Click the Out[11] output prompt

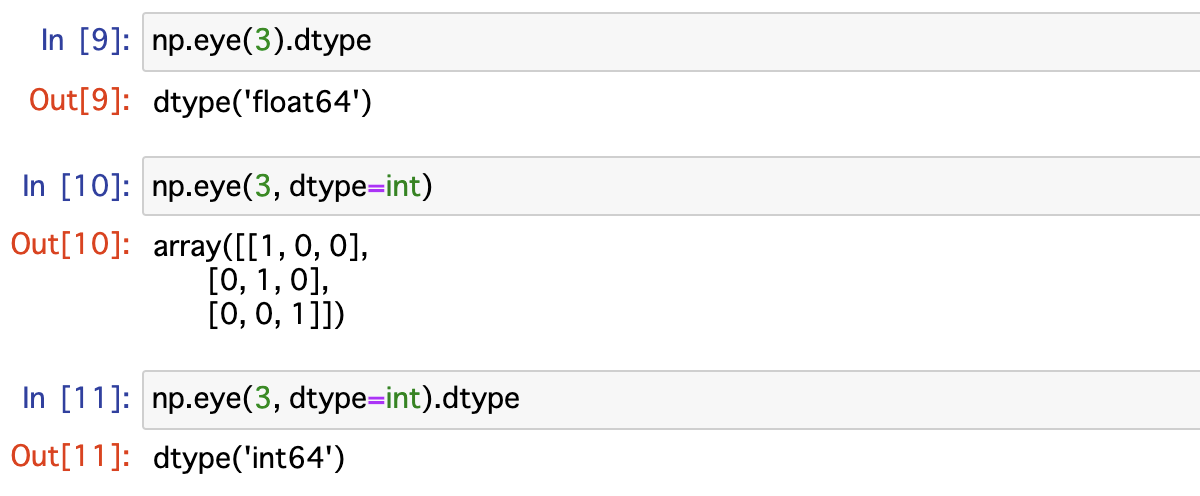click(x=70, y=459)
